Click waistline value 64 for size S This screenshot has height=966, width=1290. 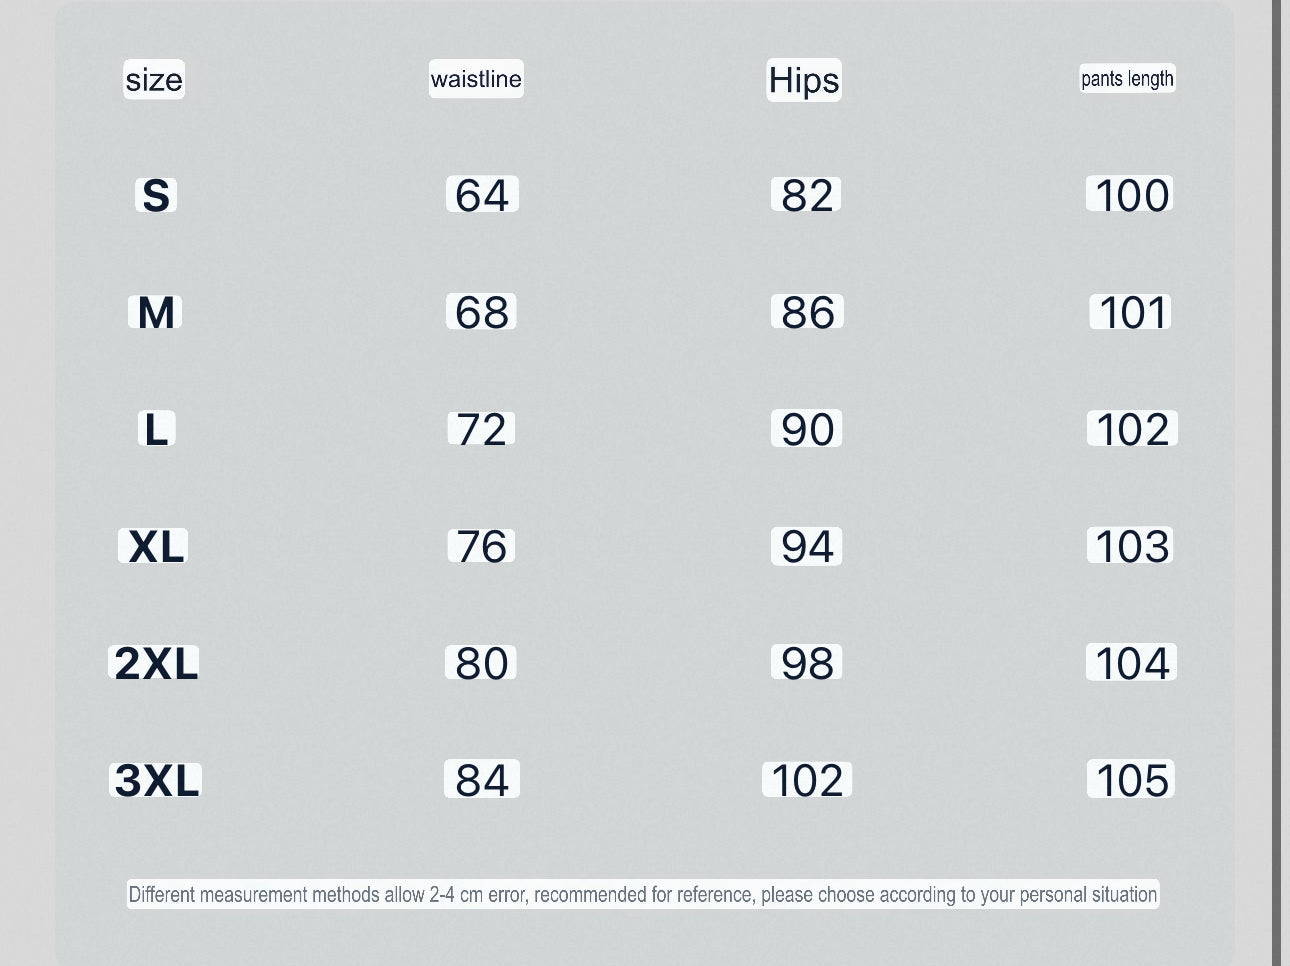[x=482, y=195]
